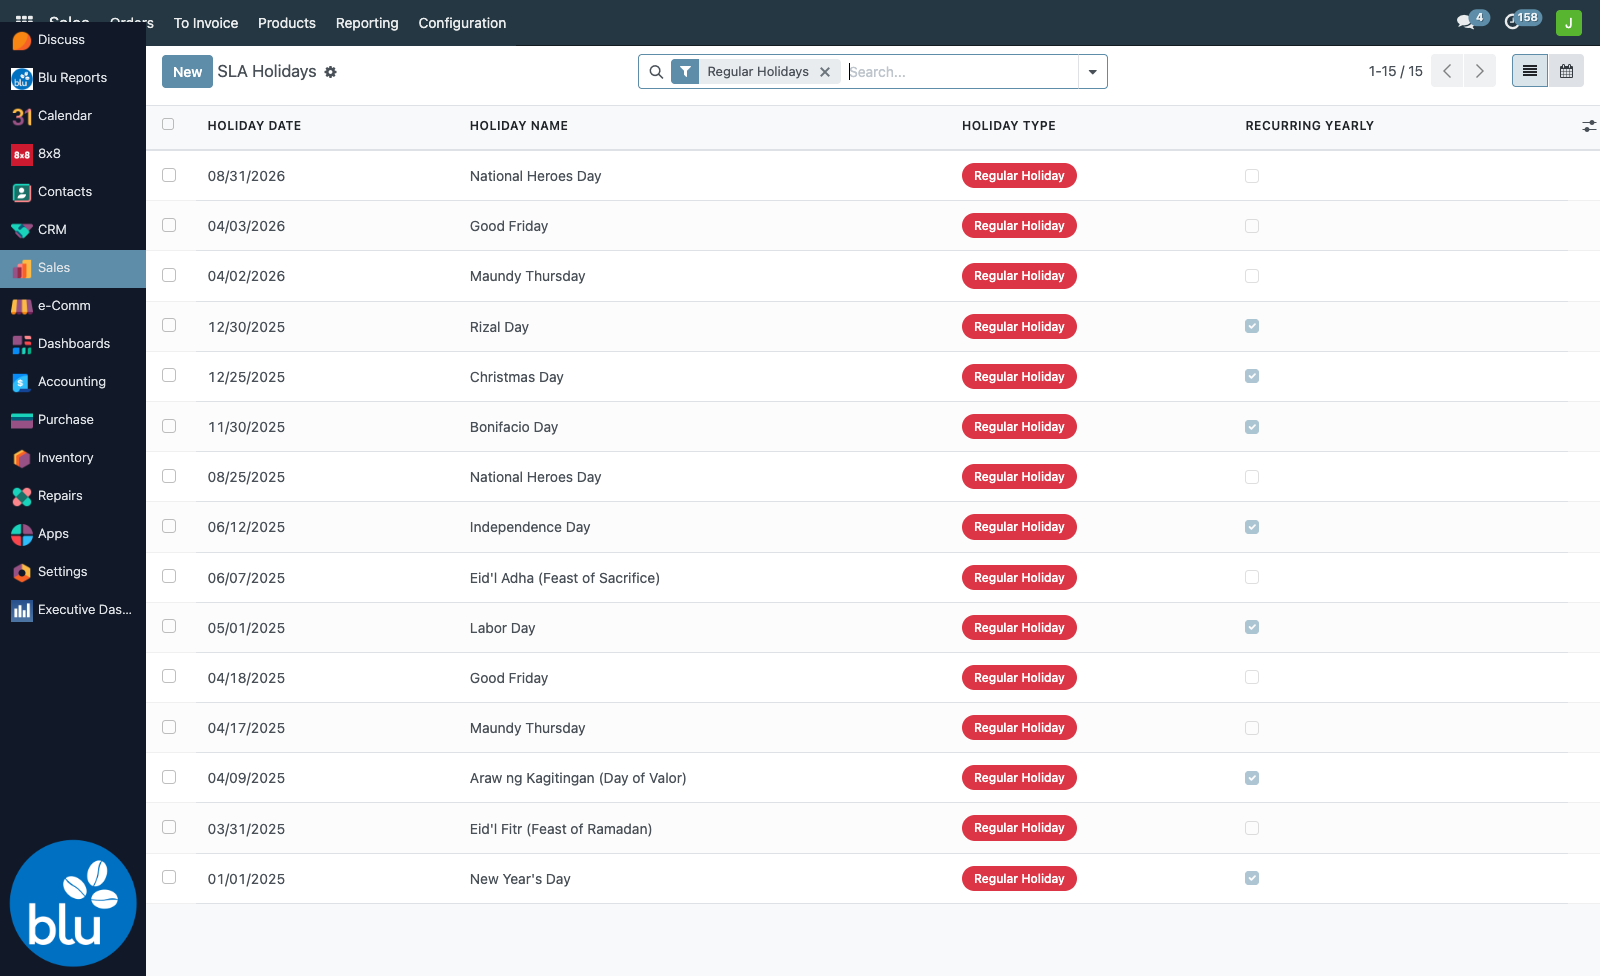Go to Contacts app
This screenshot has height=976, width=1600.
pyautogui.click(x=73, y=192)
